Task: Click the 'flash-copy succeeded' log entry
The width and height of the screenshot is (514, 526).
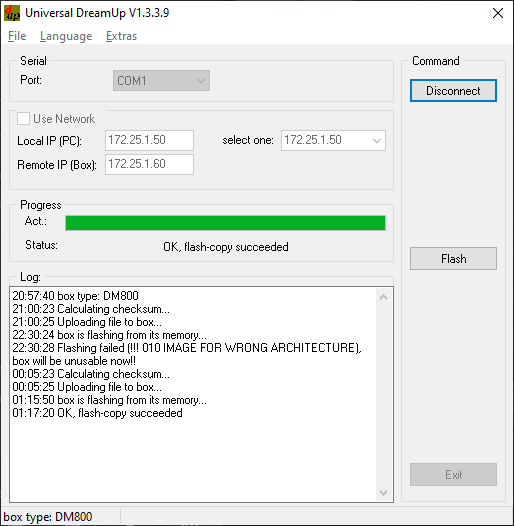Action: tap(97, 413)
